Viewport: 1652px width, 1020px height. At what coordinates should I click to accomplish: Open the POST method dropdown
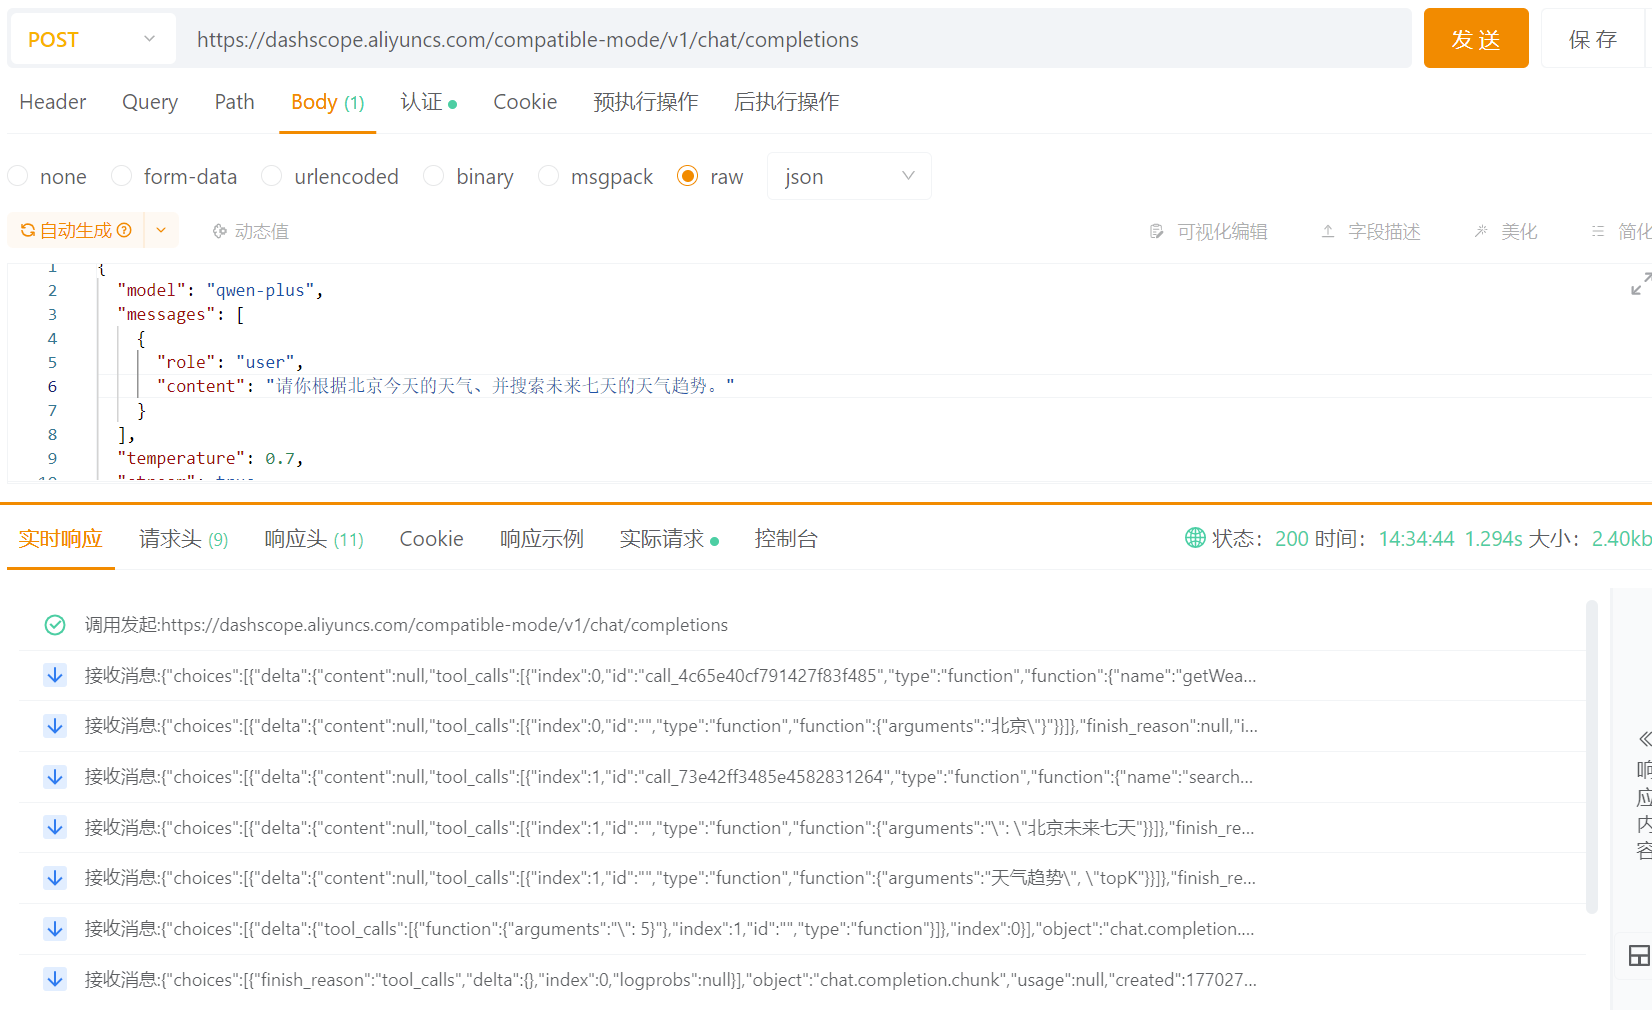92,39
